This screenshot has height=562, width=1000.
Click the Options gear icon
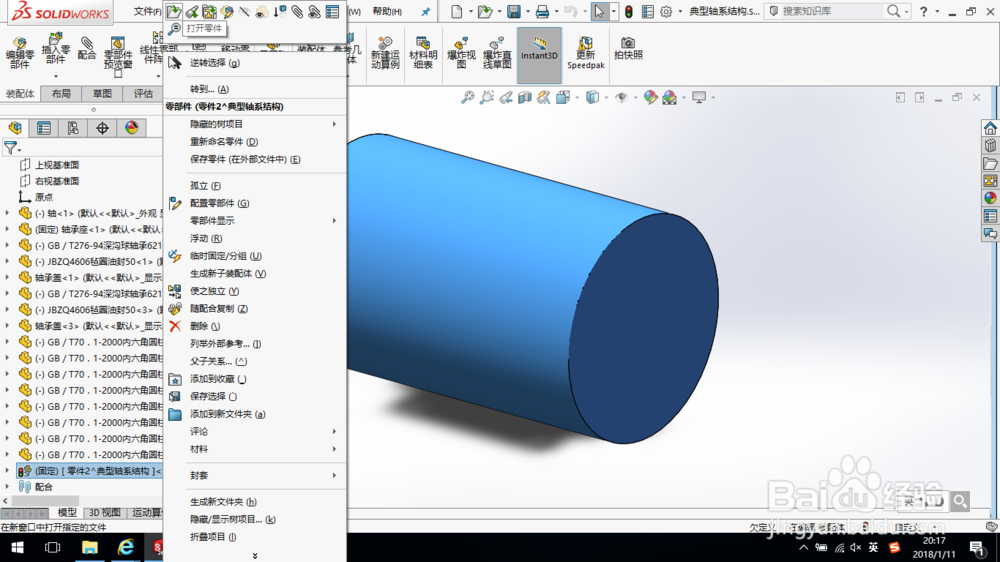(x=666, y=11)
